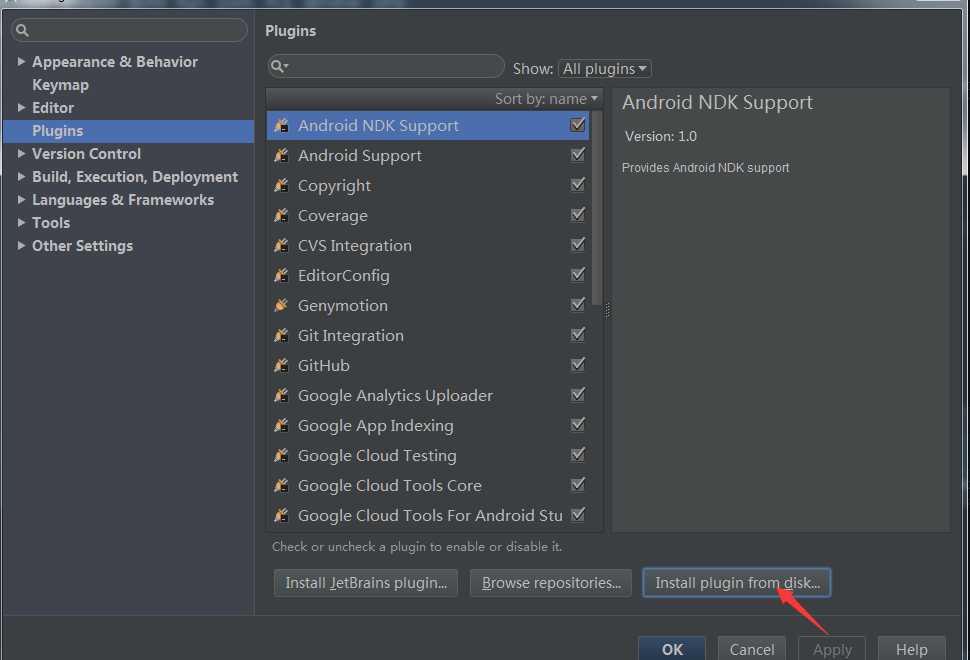Click the Cancel button
The height and width of the screenshot is (660, 970).
752,648
